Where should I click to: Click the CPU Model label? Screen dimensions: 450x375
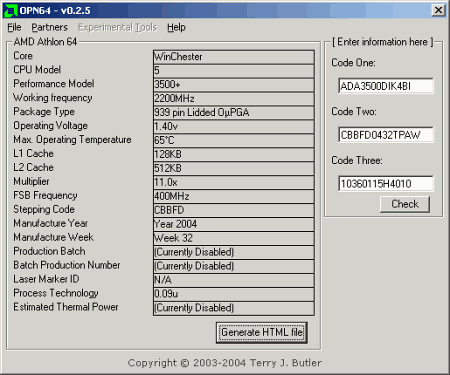[x=37, y=70]
